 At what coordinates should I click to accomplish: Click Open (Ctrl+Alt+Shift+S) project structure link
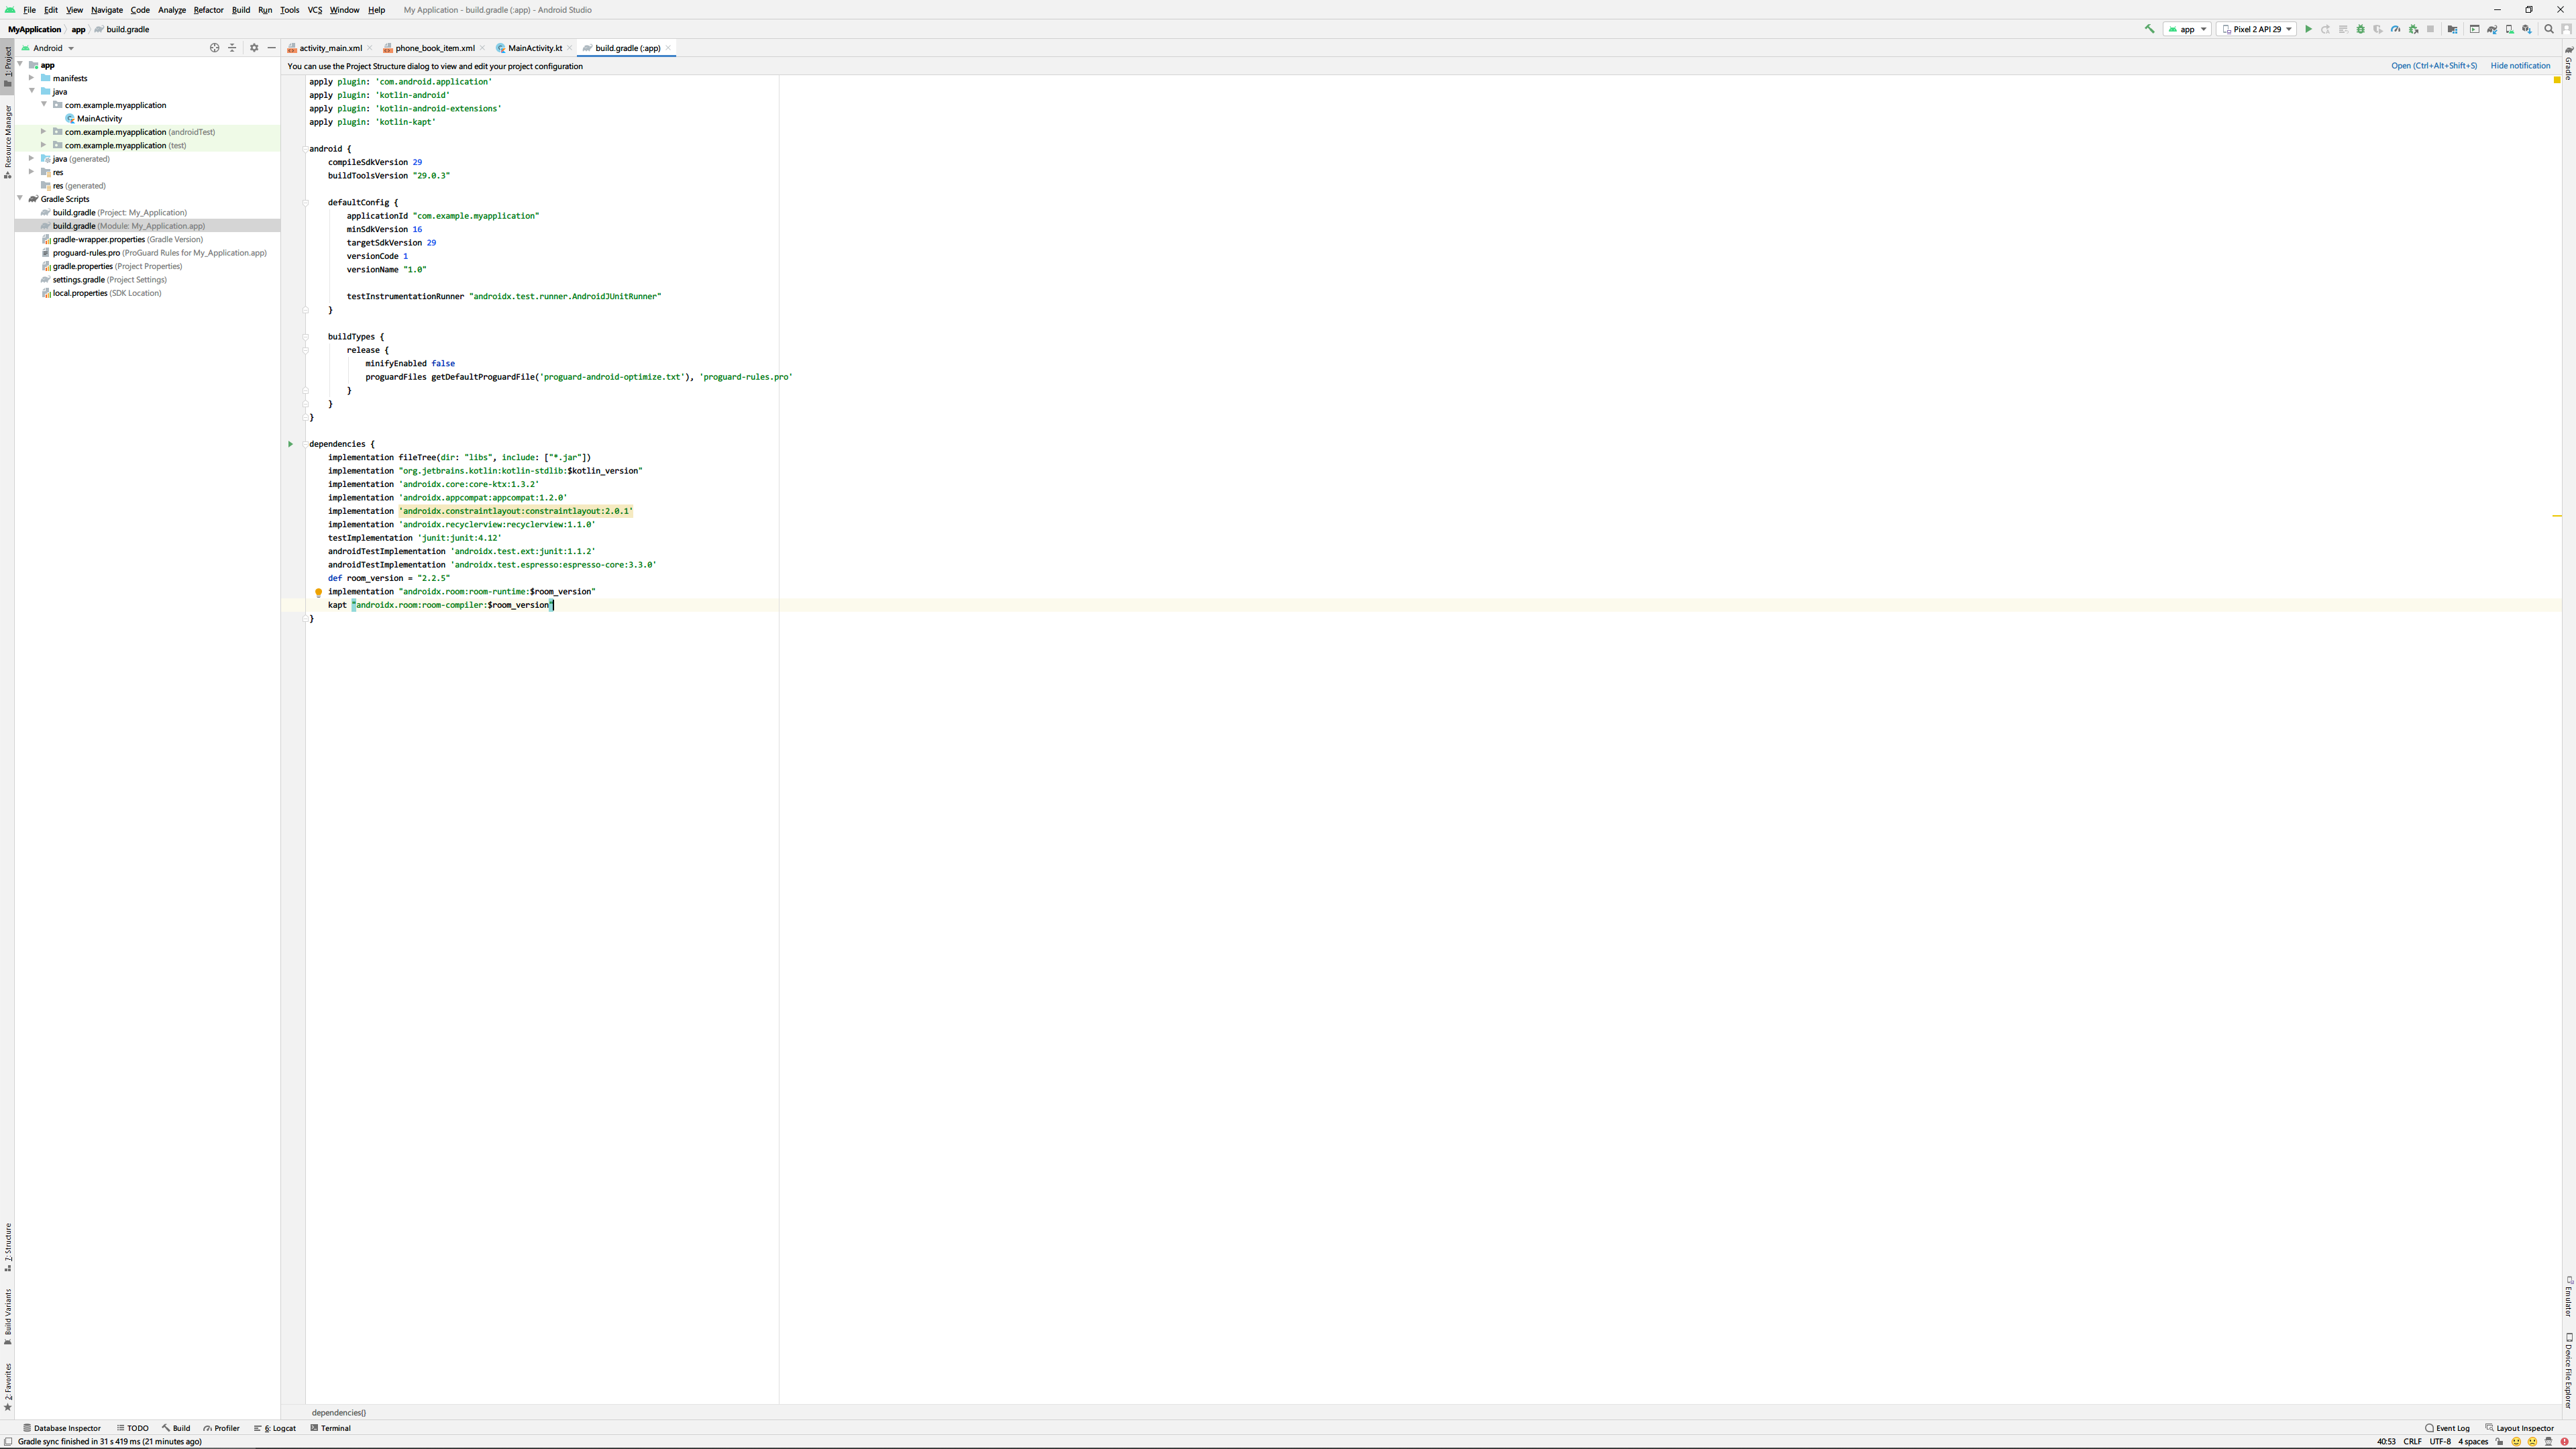click(2434, 66)
